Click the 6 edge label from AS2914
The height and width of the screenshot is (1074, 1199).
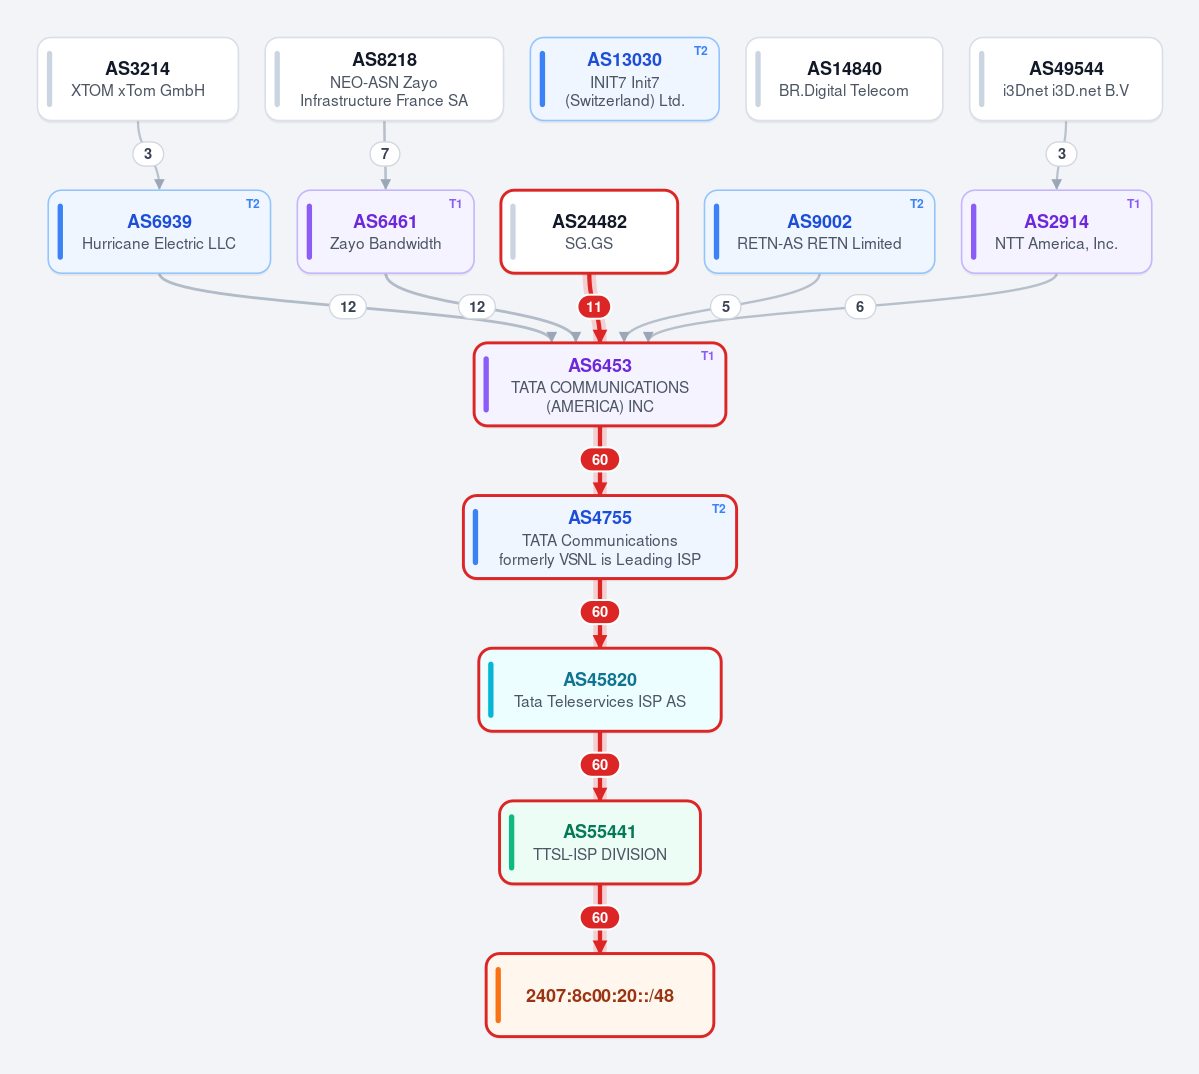[x=860, y=307]
